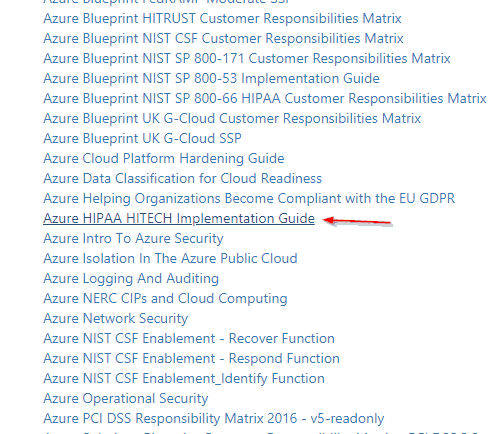Open Azure Isolation In The Azure Public Cloud

[170, 259]
